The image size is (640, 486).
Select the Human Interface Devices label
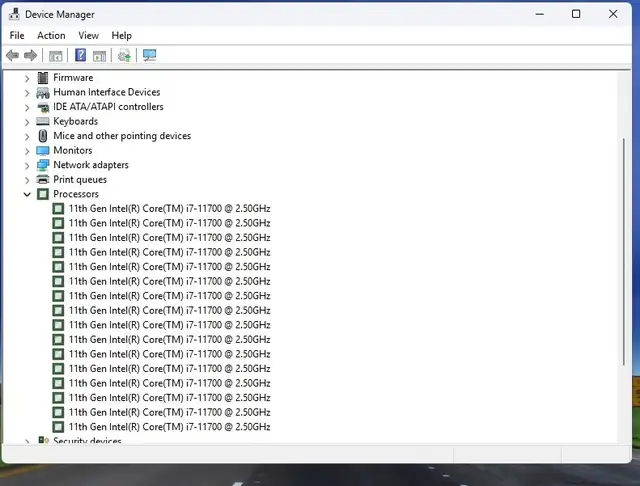[107, 92]
